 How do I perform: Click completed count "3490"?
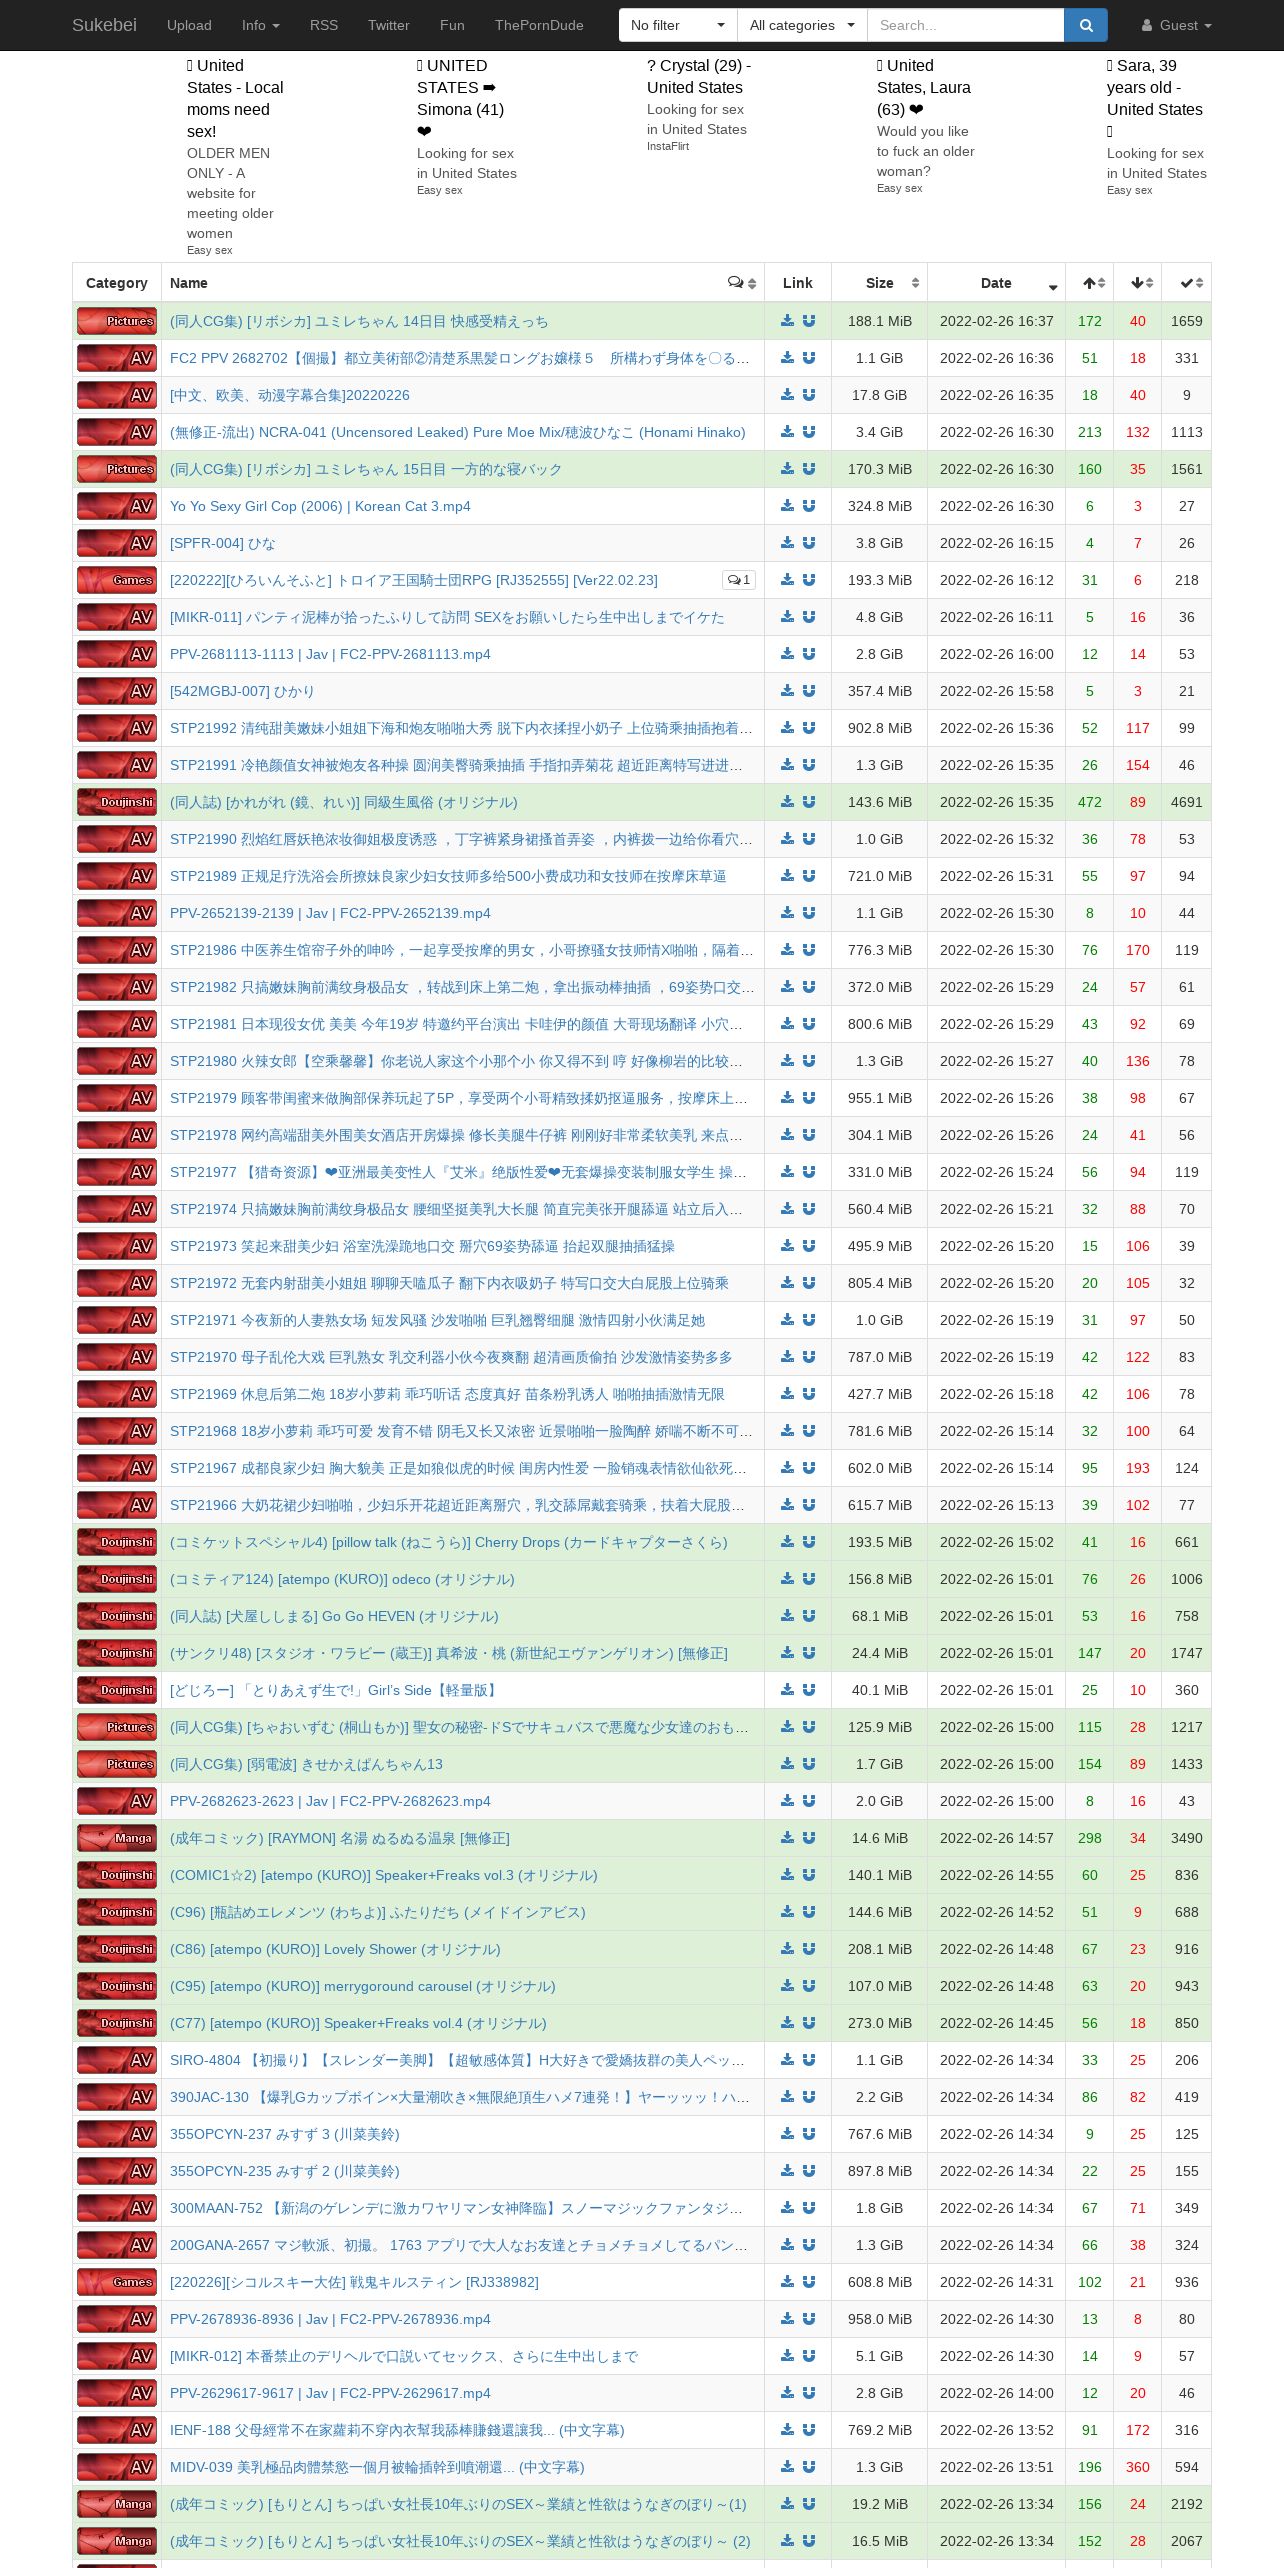pos(1187,1838)
